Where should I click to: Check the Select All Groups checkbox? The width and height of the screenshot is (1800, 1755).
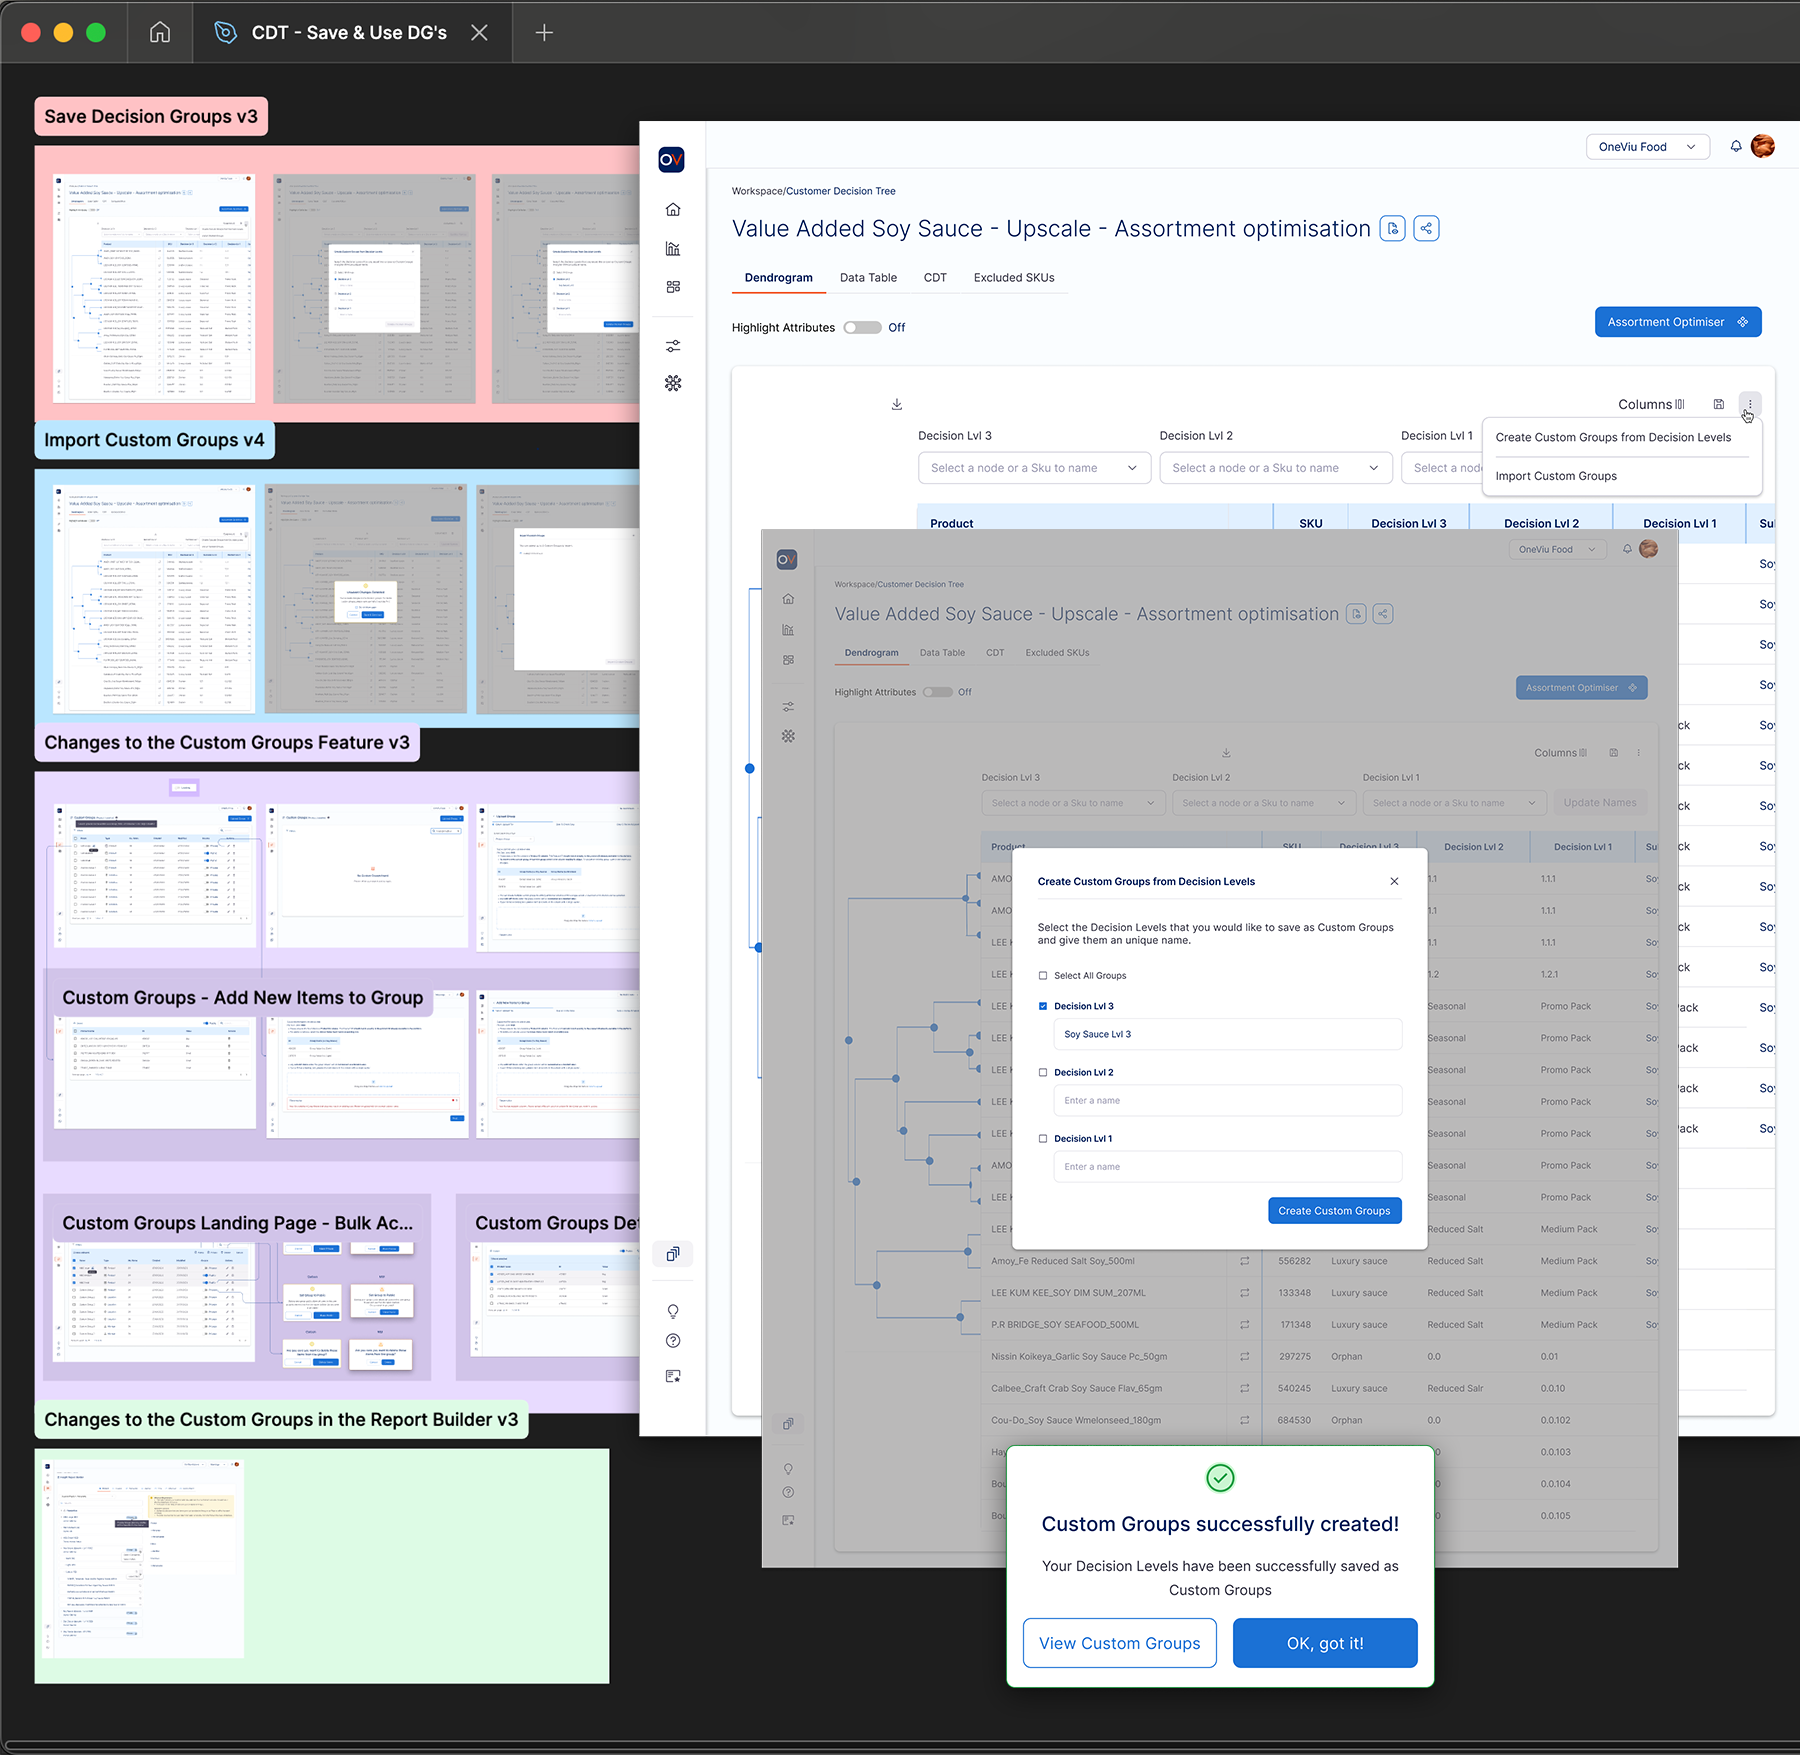pos(1043,976)
